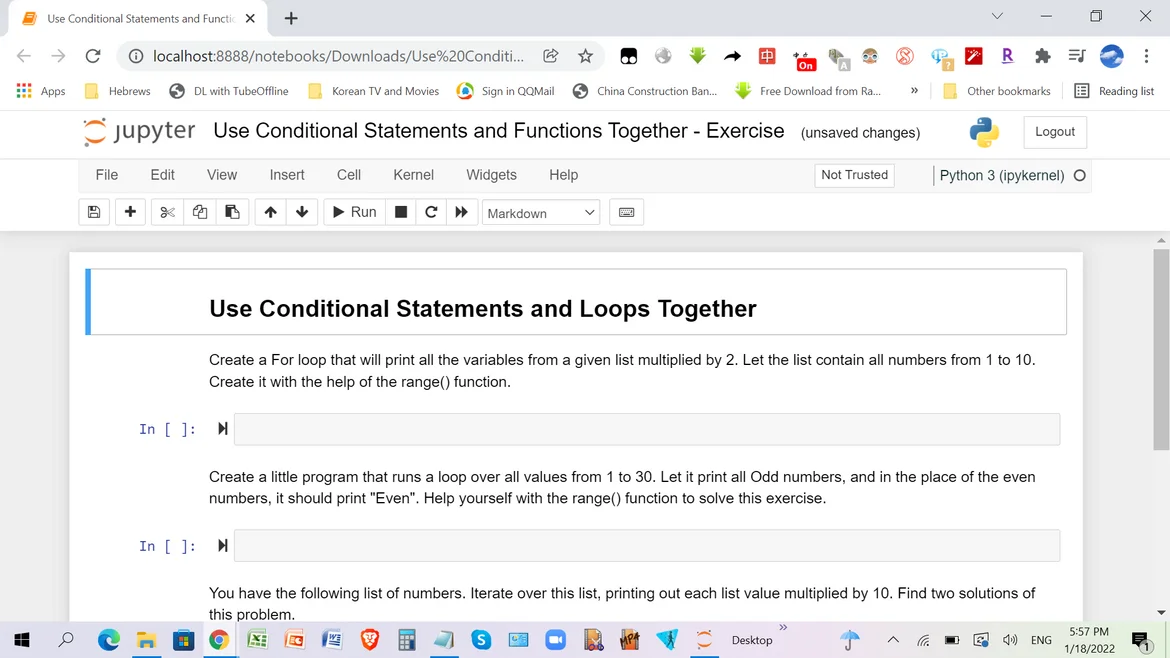Show hidden system tray icons
Viewport: 1170px width, 658px height.
pyautogui.click(x=893, y=640)
